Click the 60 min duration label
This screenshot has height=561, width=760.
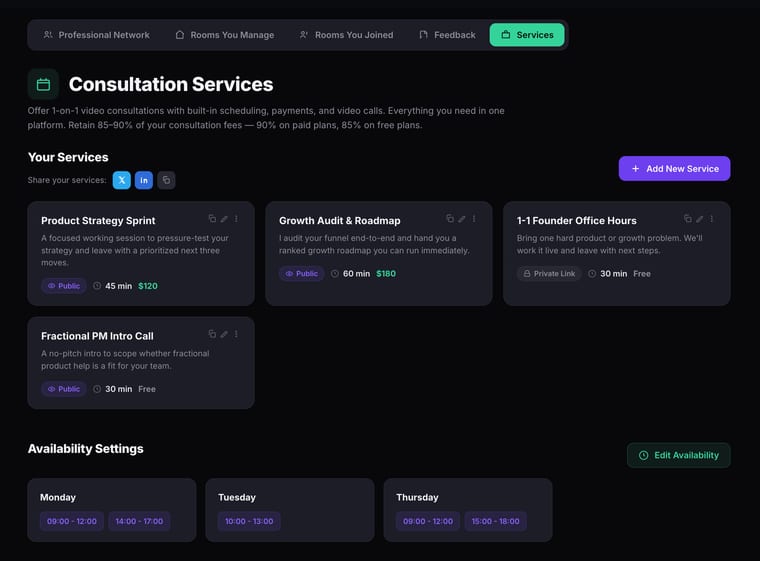pyautogui.click(x=356, y=274)
